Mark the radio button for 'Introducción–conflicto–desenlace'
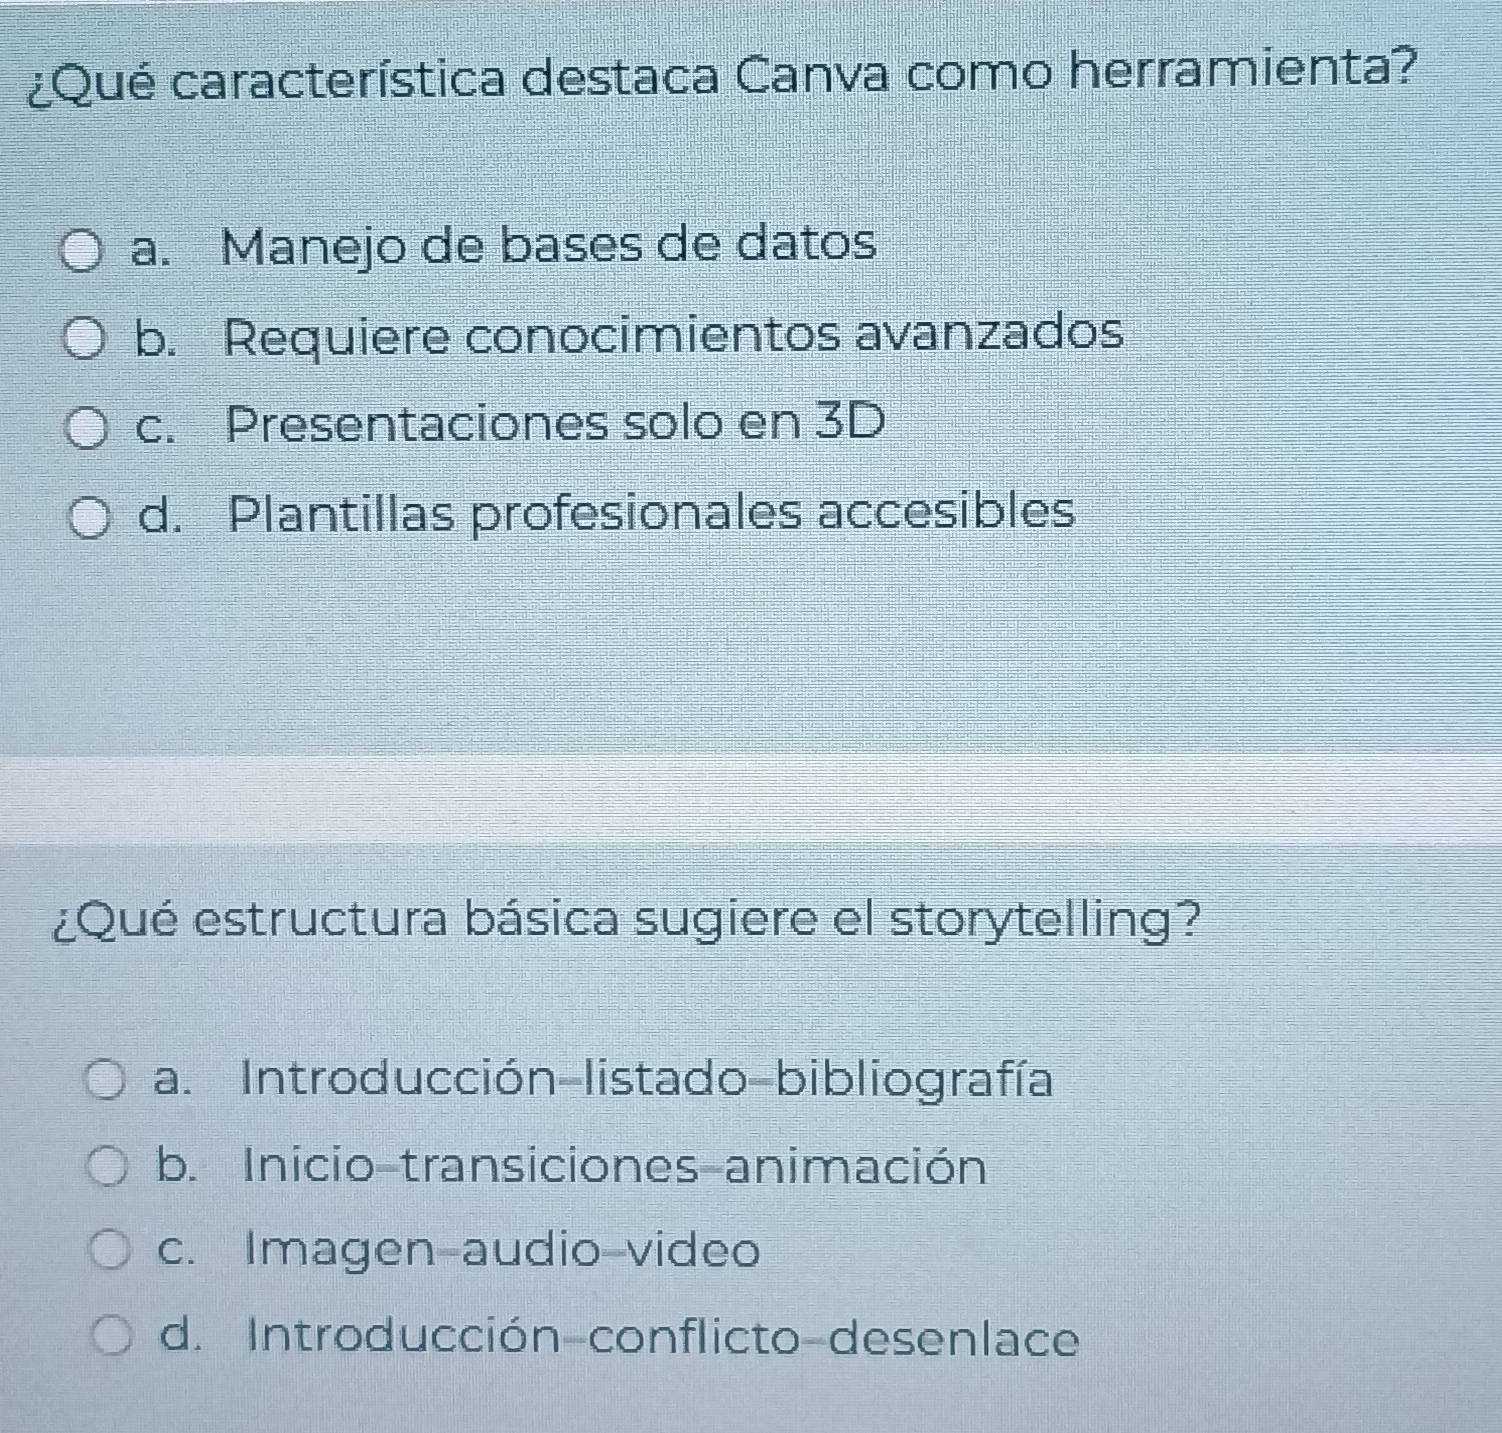 coord(113,1338)
